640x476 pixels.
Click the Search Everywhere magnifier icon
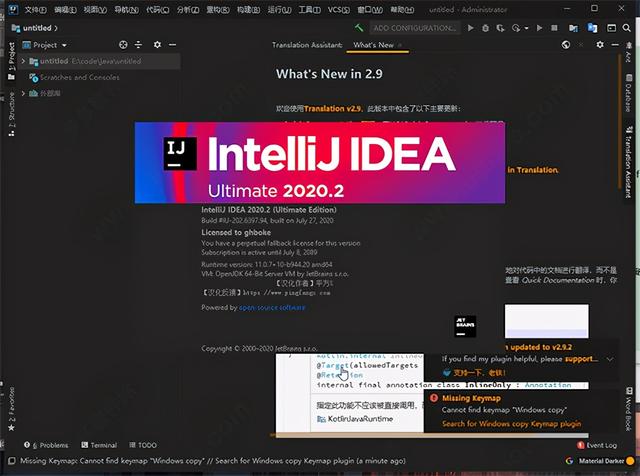pyautogui.click(x=627, y=28)
